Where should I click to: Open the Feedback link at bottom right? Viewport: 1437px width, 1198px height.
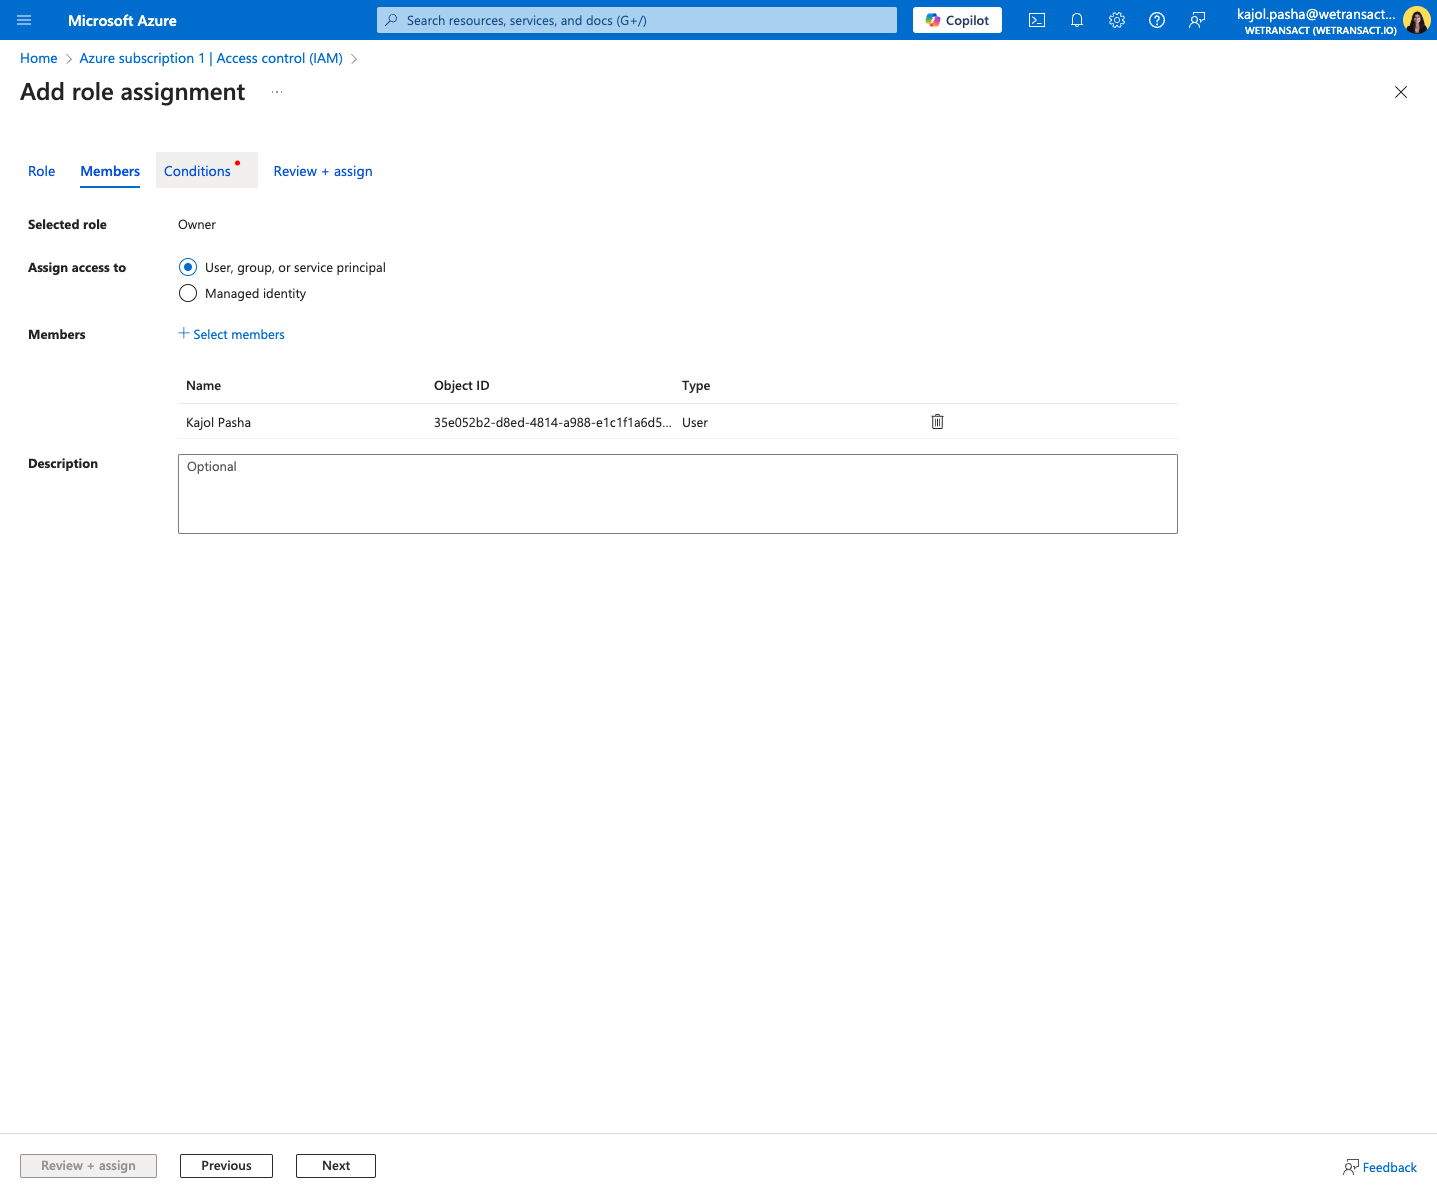click(1380, 1167)
